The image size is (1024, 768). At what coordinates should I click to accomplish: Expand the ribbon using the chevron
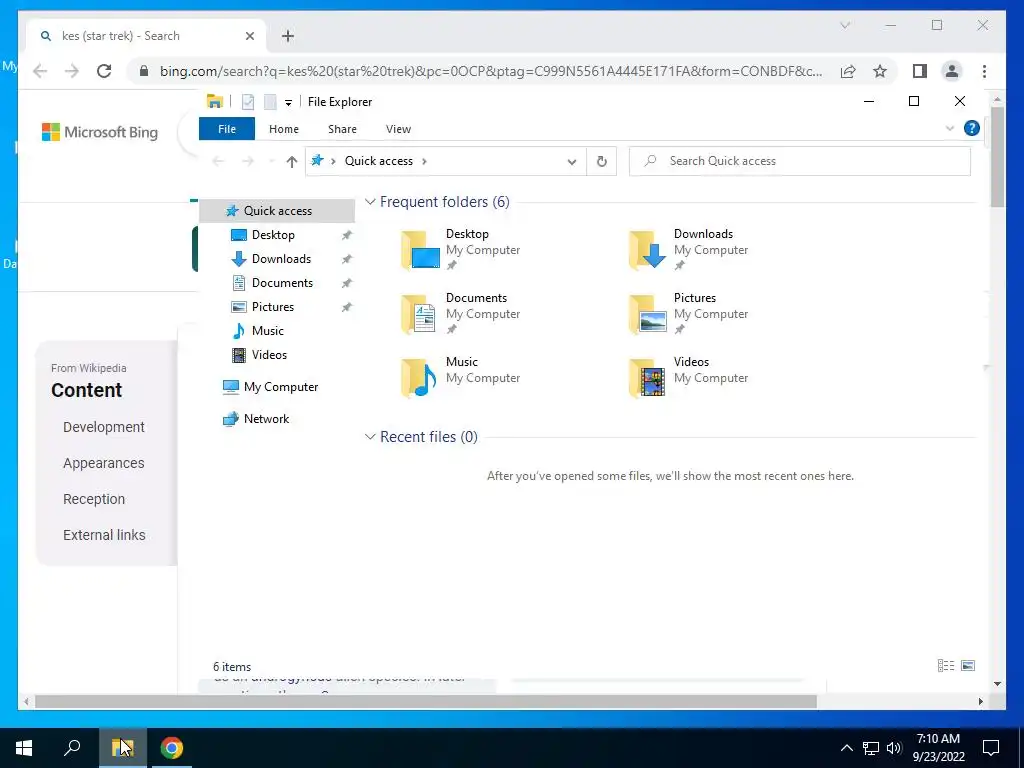[950, 129]
